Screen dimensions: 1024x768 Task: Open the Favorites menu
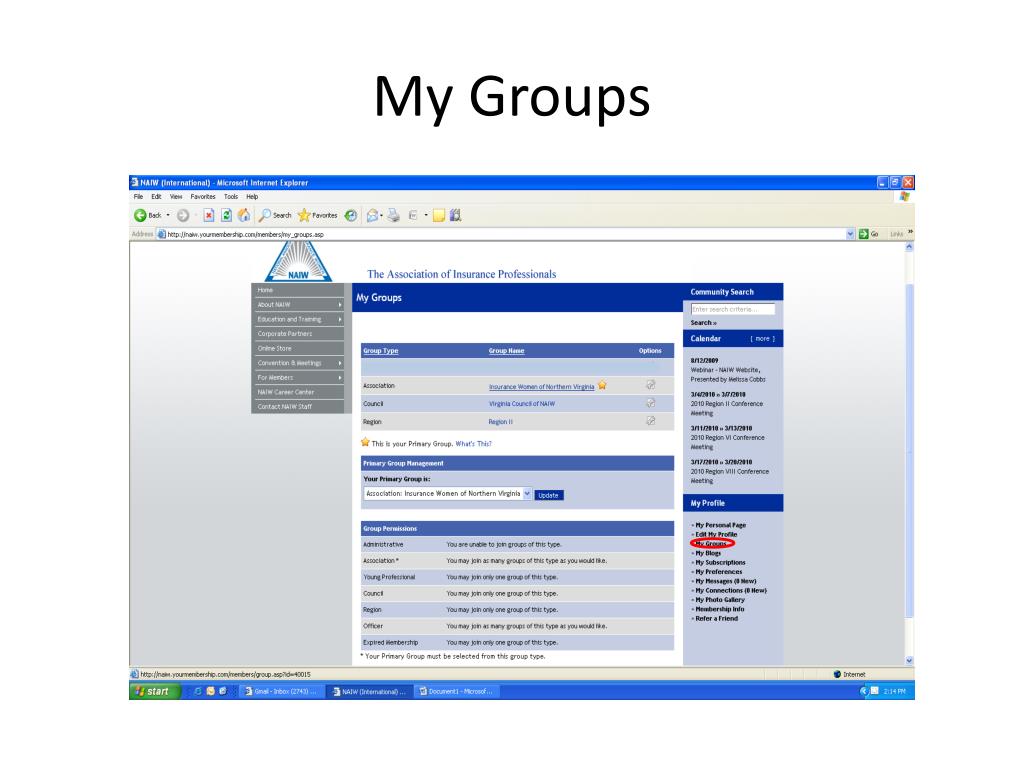[x=203, y=197]
